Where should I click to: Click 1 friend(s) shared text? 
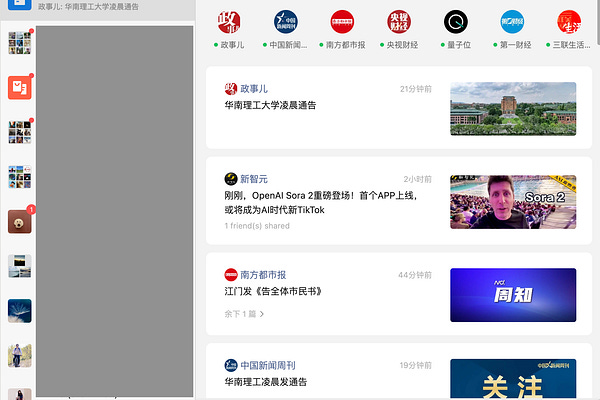point(257,226)
